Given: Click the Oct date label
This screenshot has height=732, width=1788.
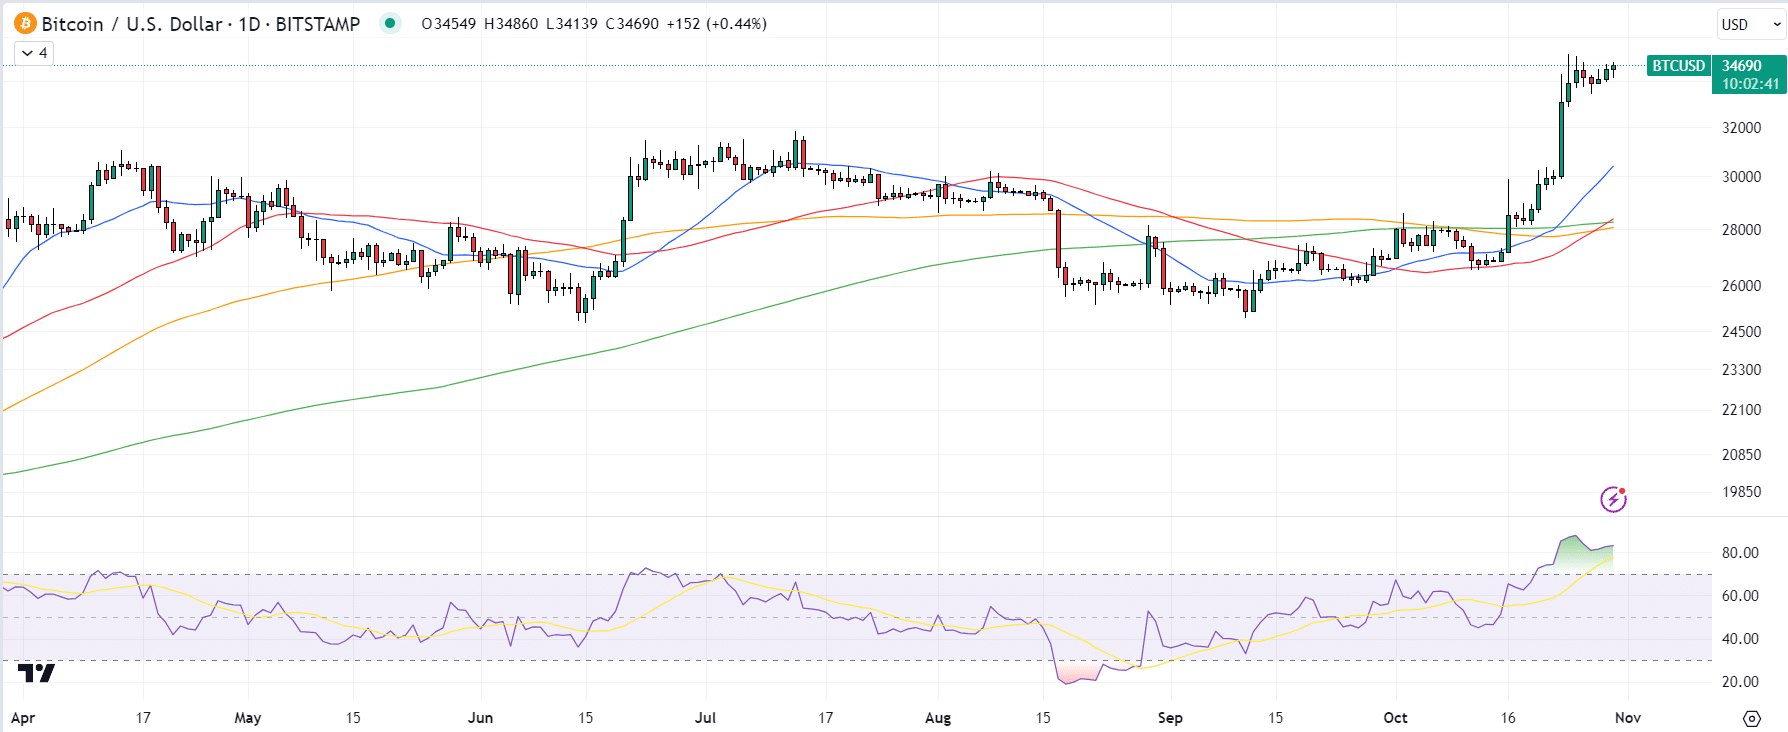Looking at the screenshot, I should (x=1395, y=718).
